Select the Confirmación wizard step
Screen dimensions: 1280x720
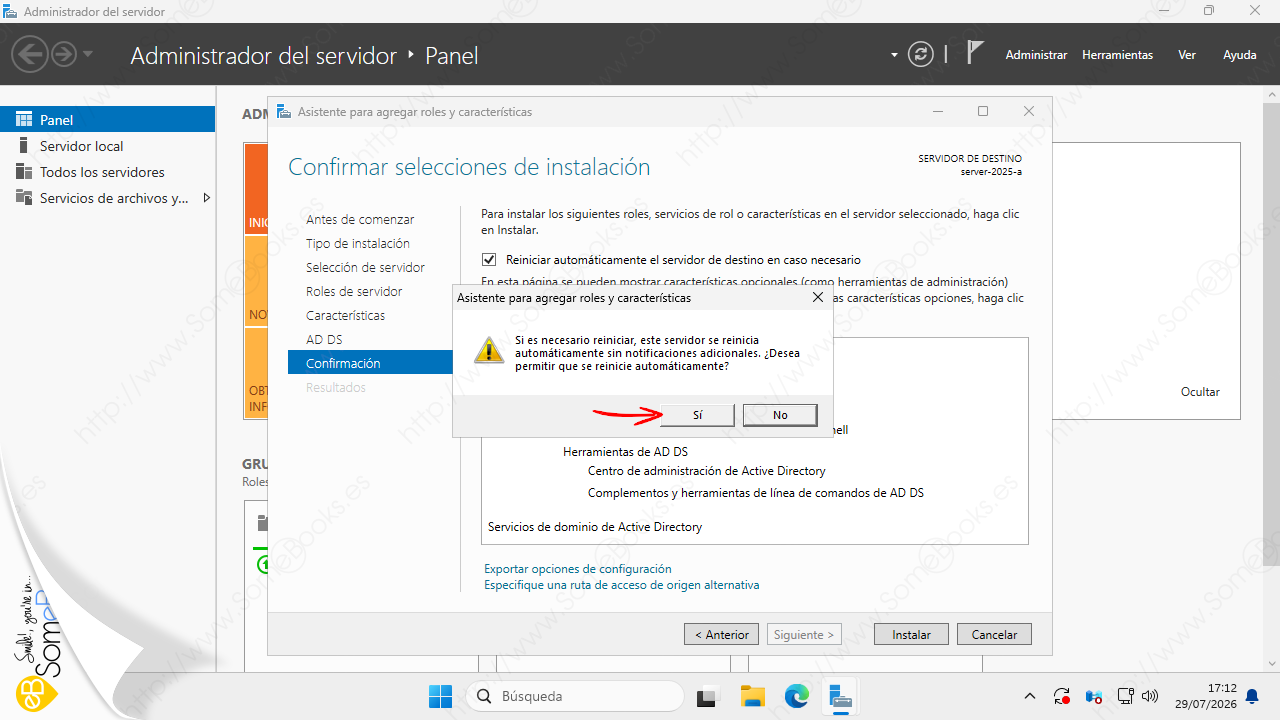371,363
